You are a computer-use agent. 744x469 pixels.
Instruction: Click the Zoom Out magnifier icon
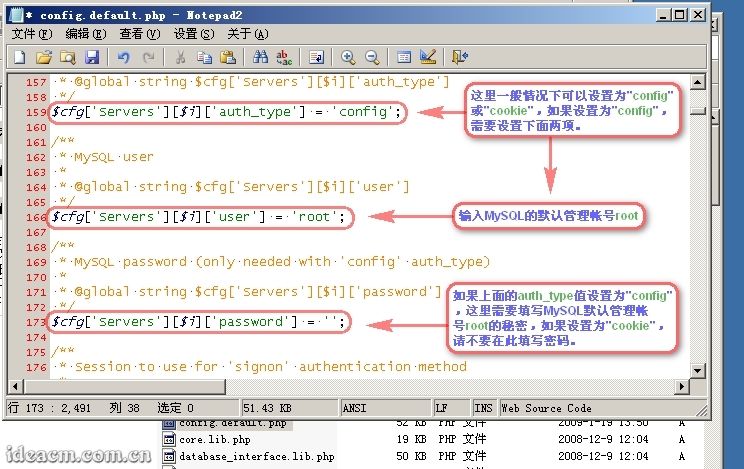click(x=372, y=57)
